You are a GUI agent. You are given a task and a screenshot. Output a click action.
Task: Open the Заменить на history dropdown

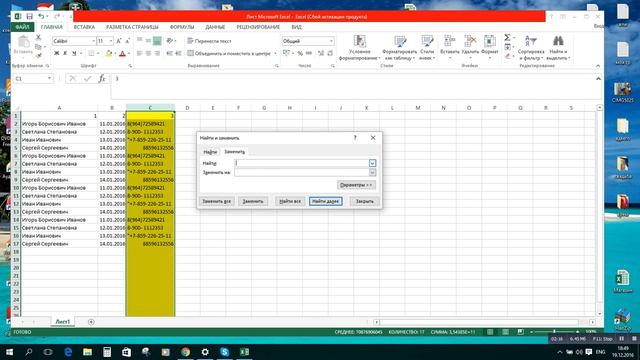pyautogui.click(x=372, y=173)
